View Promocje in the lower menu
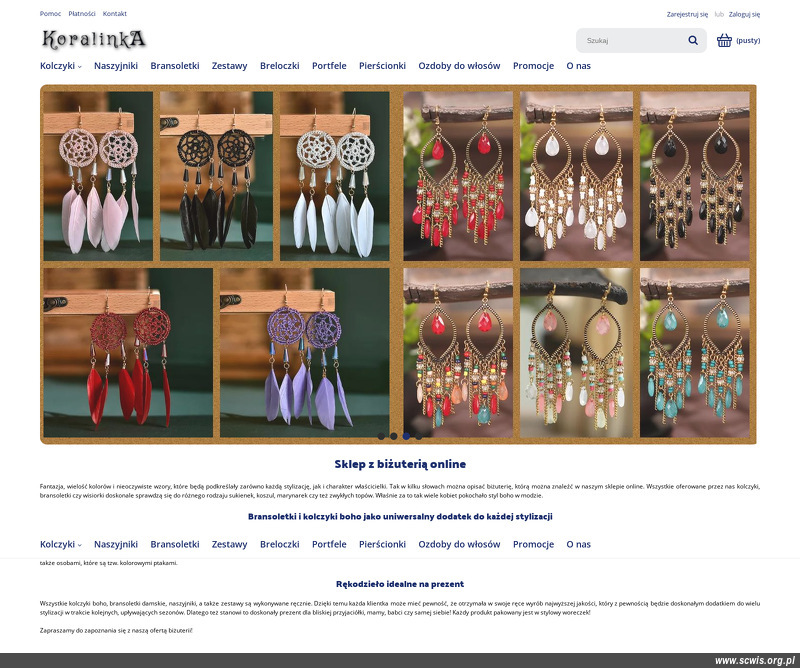The width and height of the screenshot is (800, 668). coord(533,545)
